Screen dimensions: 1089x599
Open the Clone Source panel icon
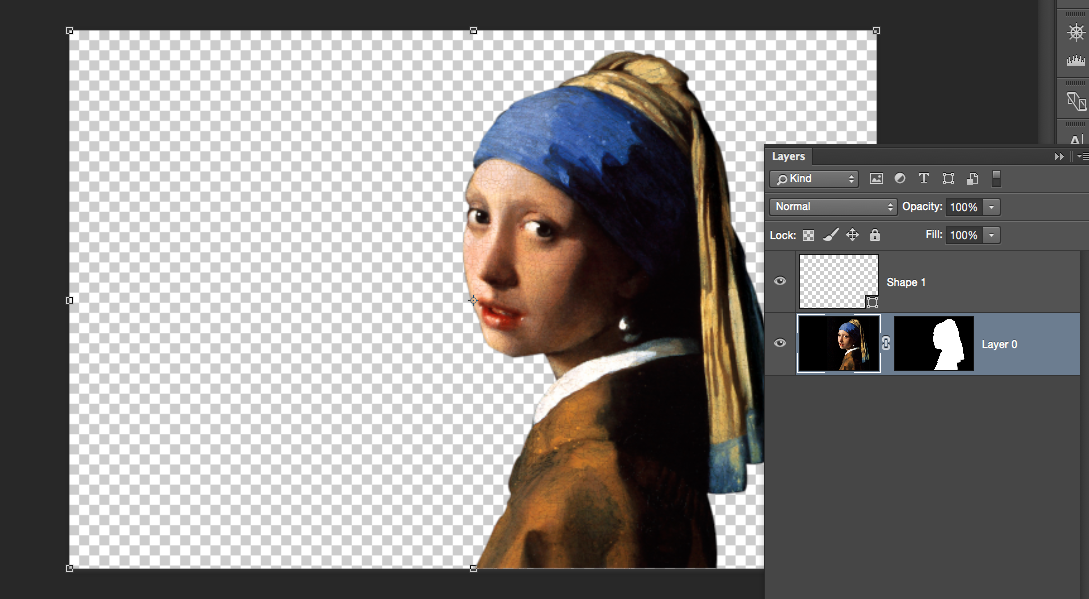click(1076, 101)
